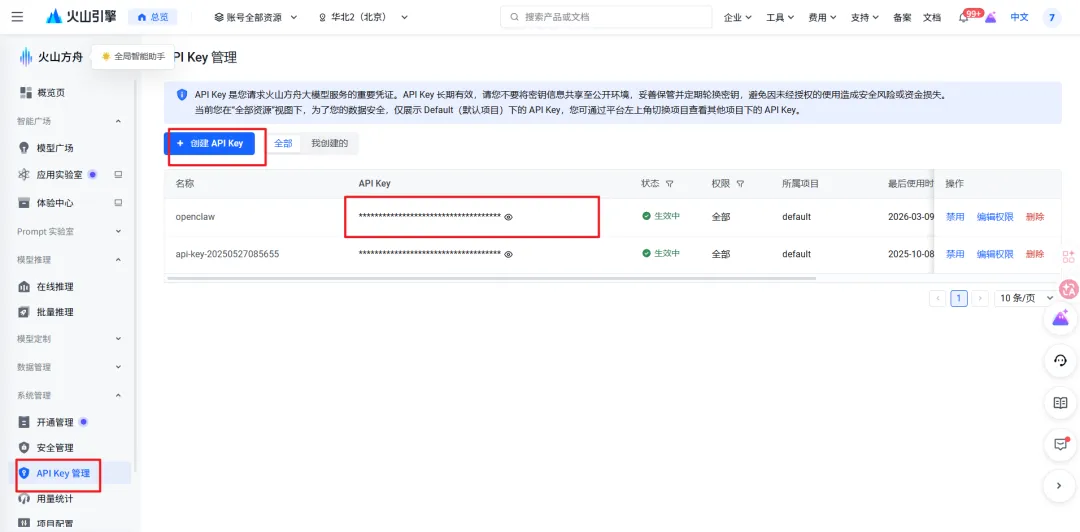Go to previous page arrow in pagination
The image size is (1080, 532).
937,298
